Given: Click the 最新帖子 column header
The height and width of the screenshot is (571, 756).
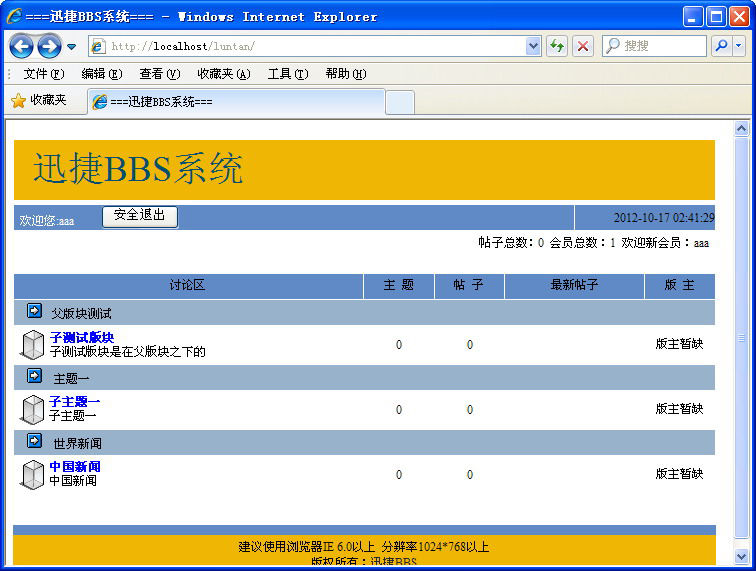Looking at the screenshot, I should (x=574, y=285).
